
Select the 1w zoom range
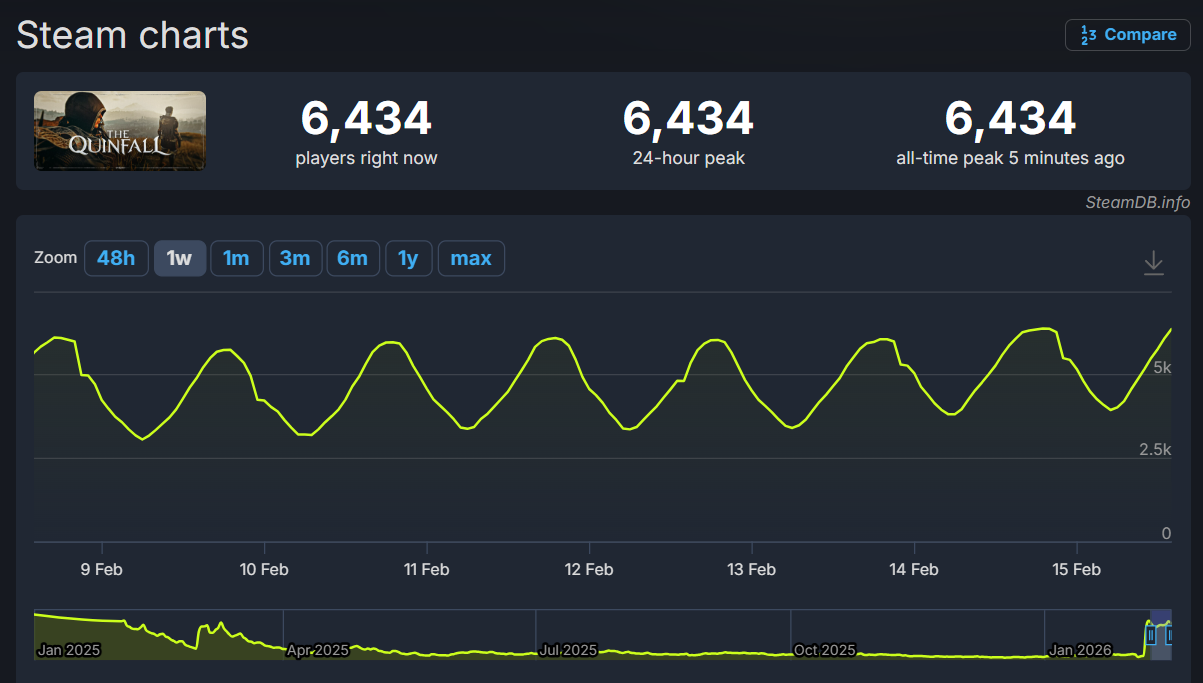[x=179, y=259]
